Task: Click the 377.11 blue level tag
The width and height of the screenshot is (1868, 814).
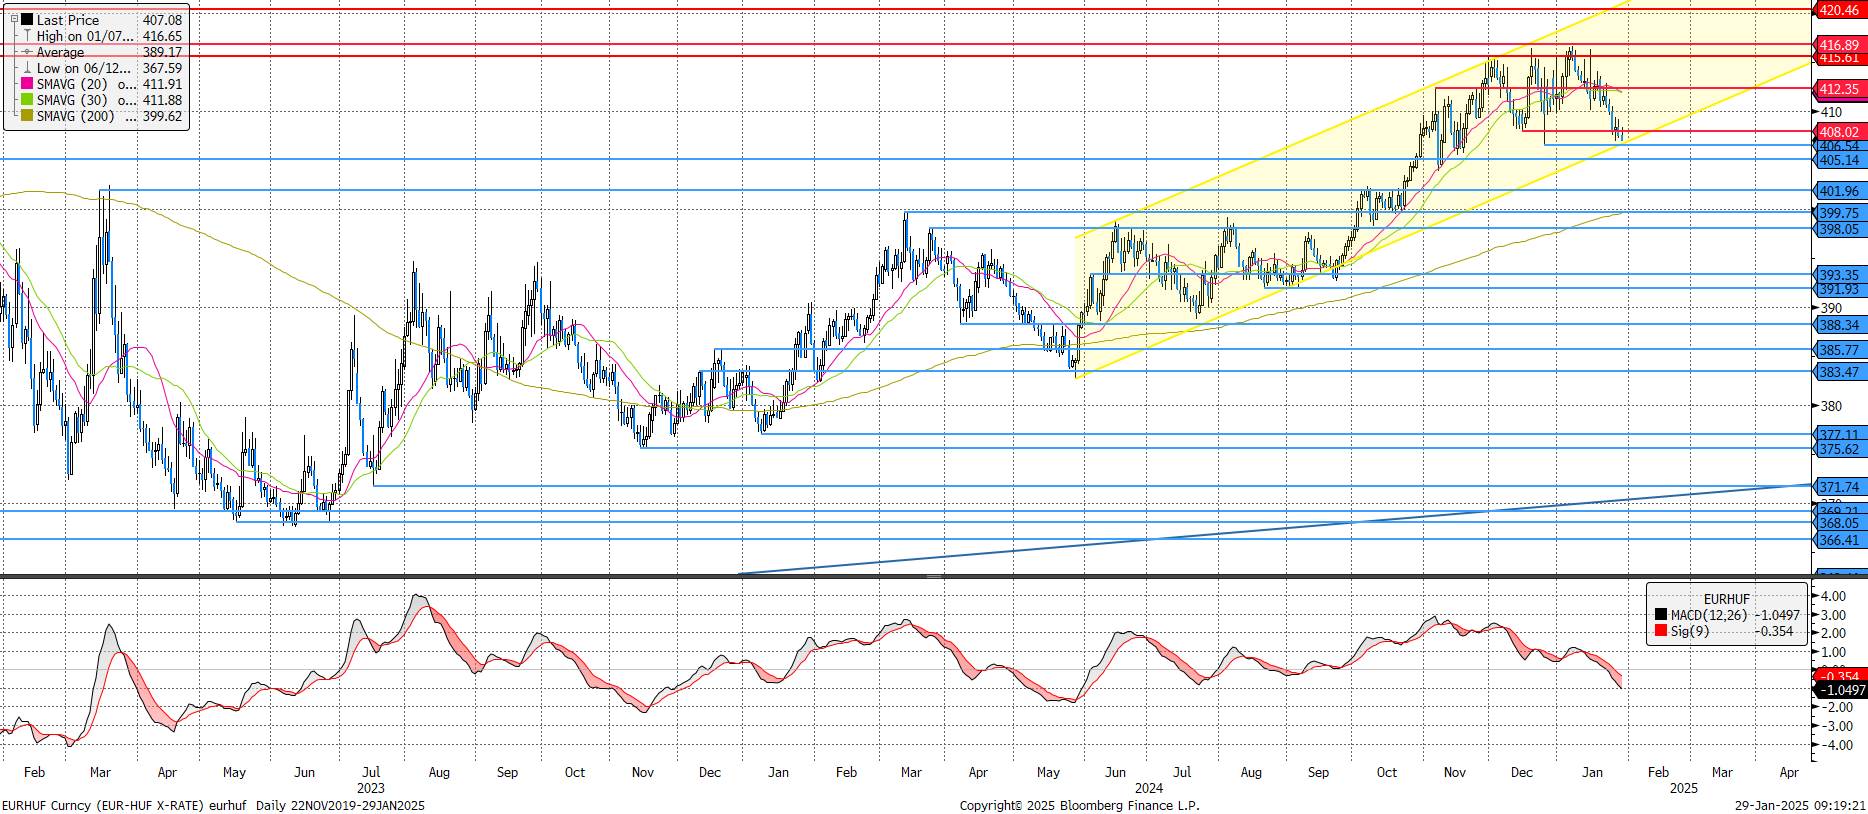Action: tap(1839, 435)
